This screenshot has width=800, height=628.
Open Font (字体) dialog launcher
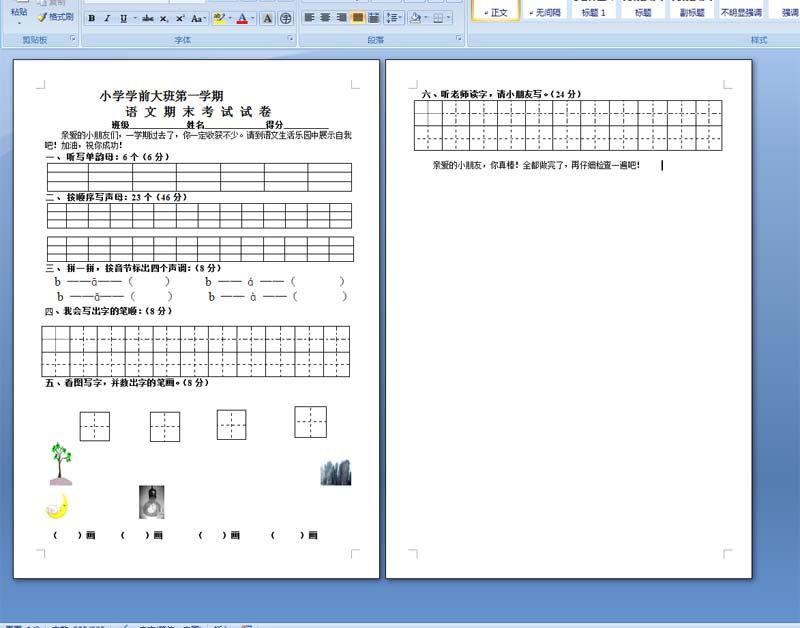click(x=290, y=39)
